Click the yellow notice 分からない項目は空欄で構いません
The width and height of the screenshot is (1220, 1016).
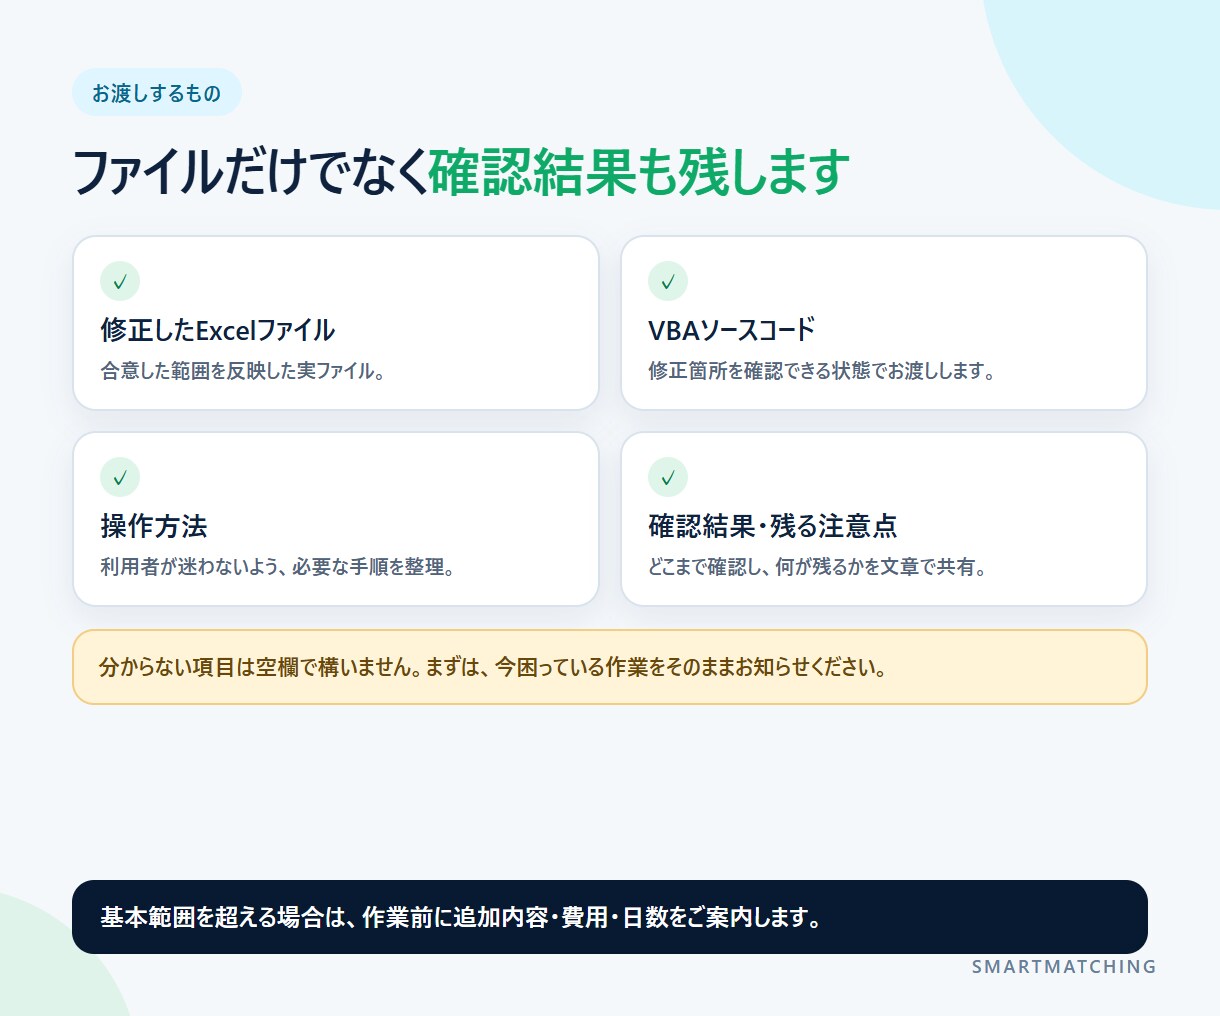(x=610, y=667)
